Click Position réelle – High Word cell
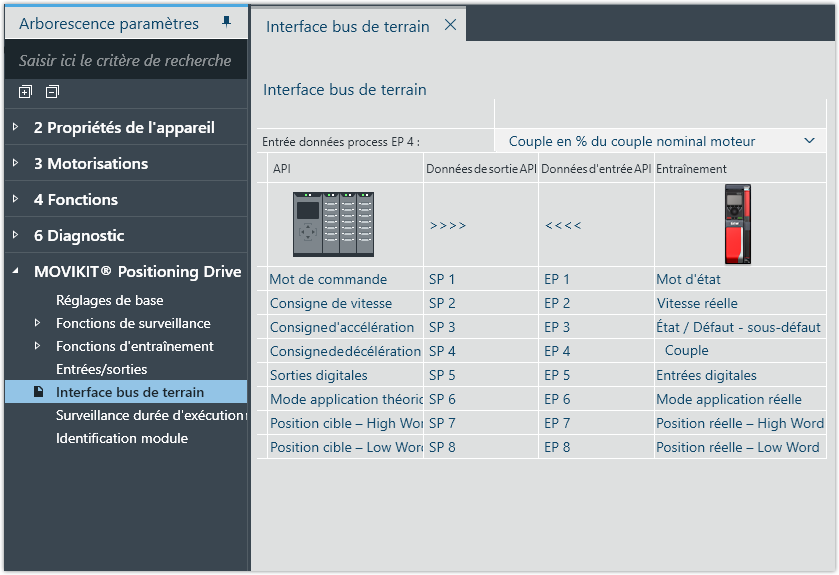The width and height of the screenshot is (839, 575). (x=737, y=423)
